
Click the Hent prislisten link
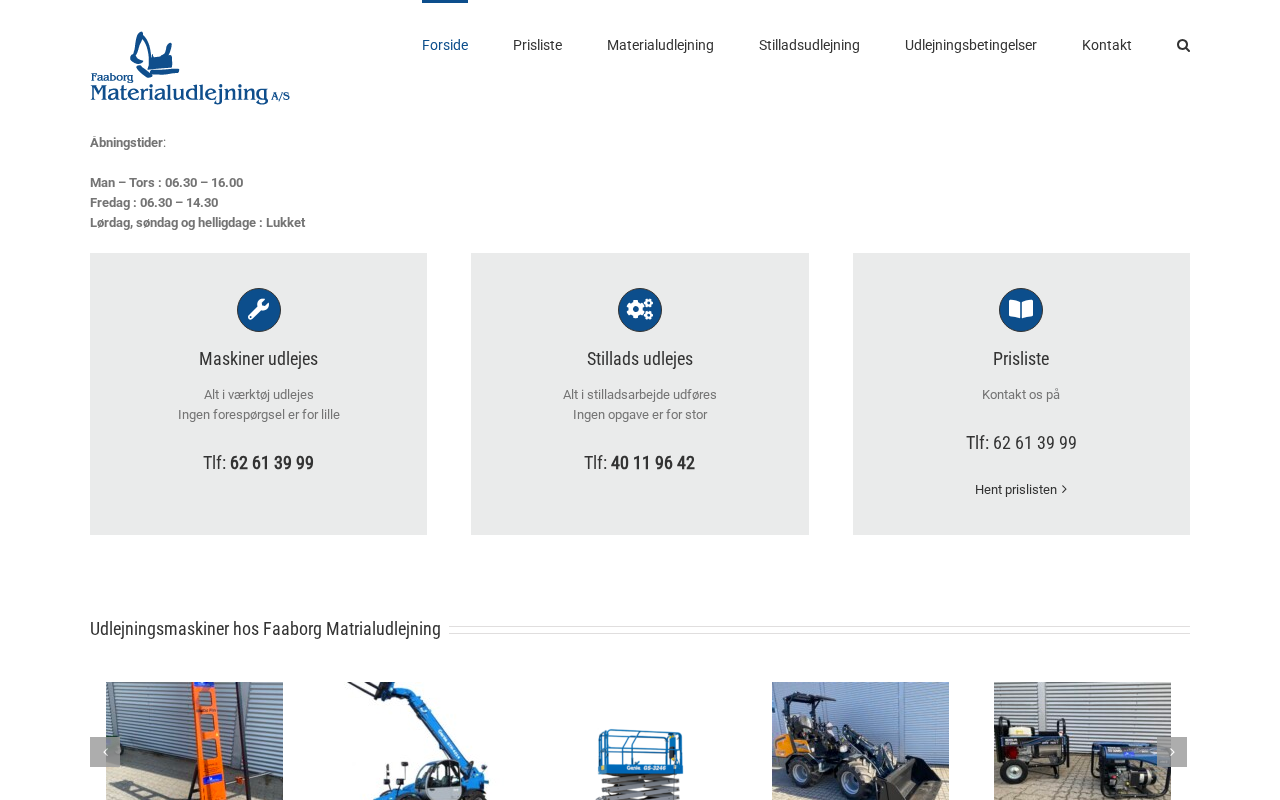[1021, 489]
